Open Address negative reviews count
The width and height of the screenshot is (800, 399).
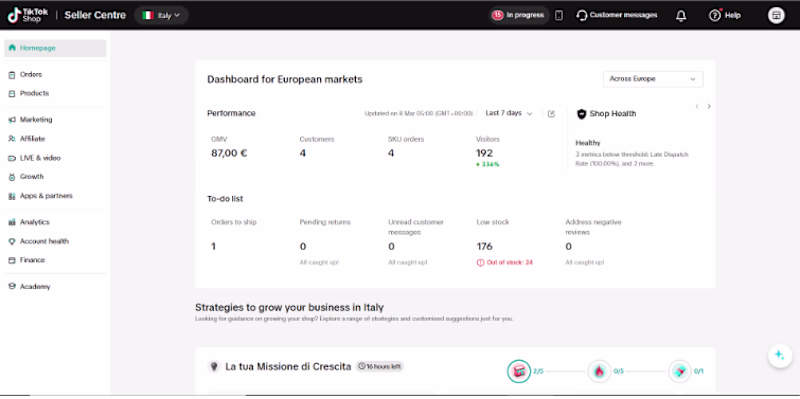tap(568, 247)
